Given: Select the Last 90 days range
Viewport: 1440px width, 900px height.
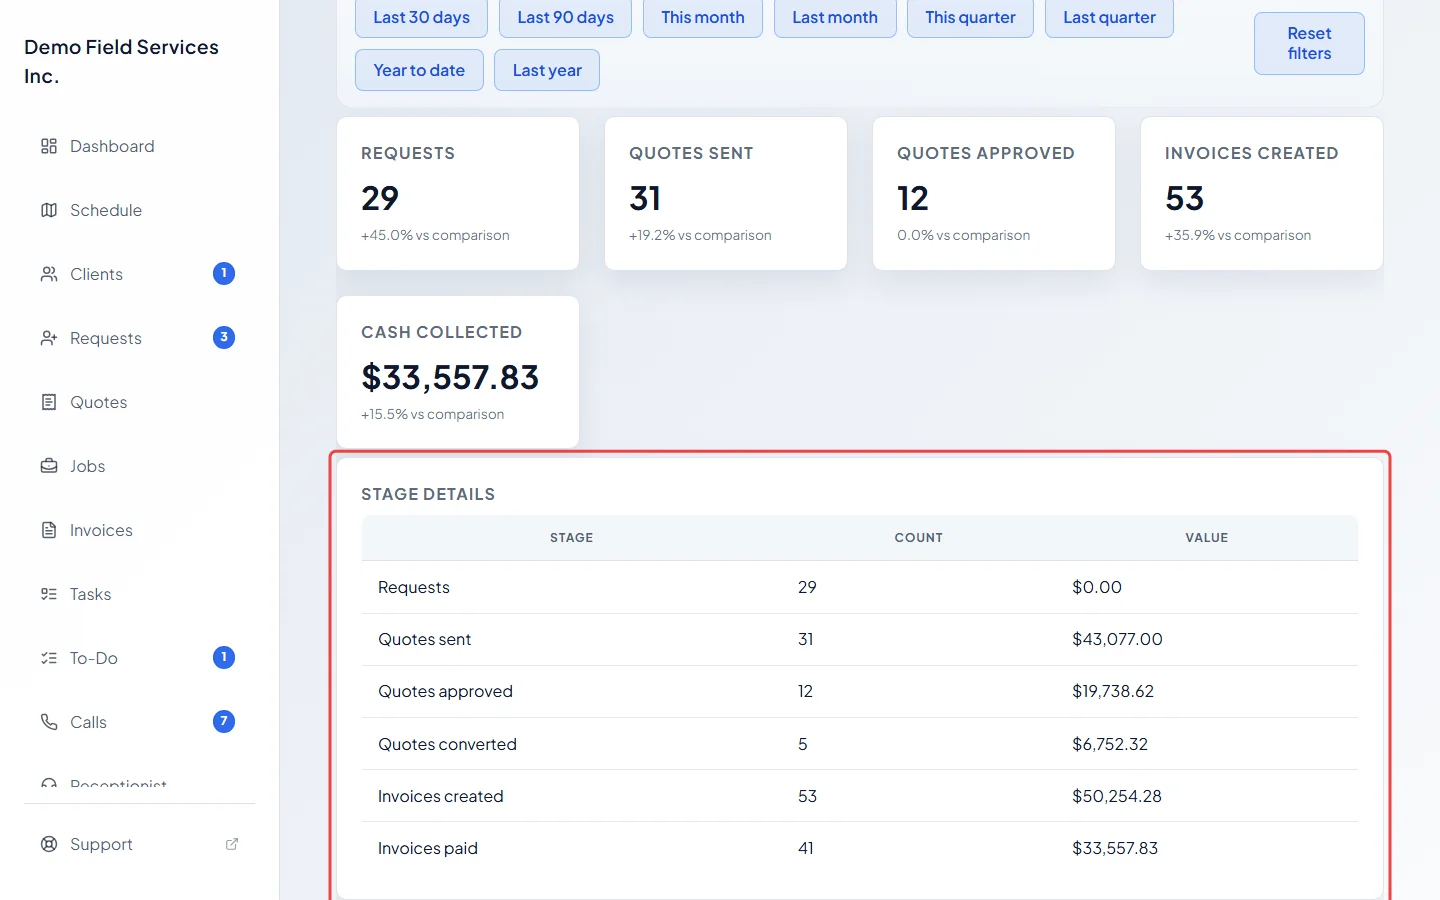Looking at the screenshot, I should 565,18.
